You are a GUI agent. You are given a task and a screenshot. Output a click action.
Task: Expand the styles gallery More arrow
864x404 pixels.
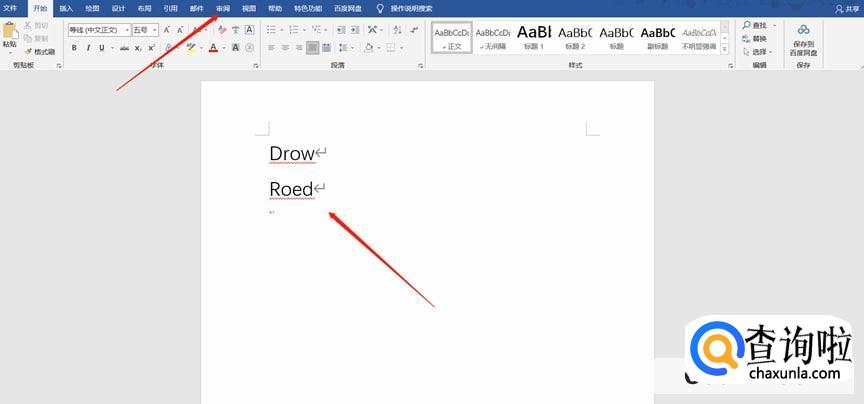pyautogui.click(x=725, y=49)
